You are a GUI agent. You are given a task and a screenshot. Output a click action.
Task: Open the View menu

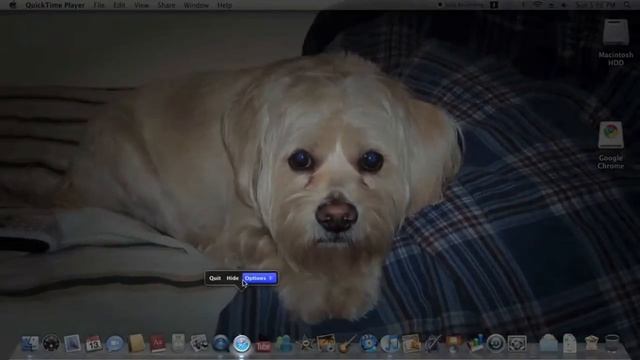(141, 5)
